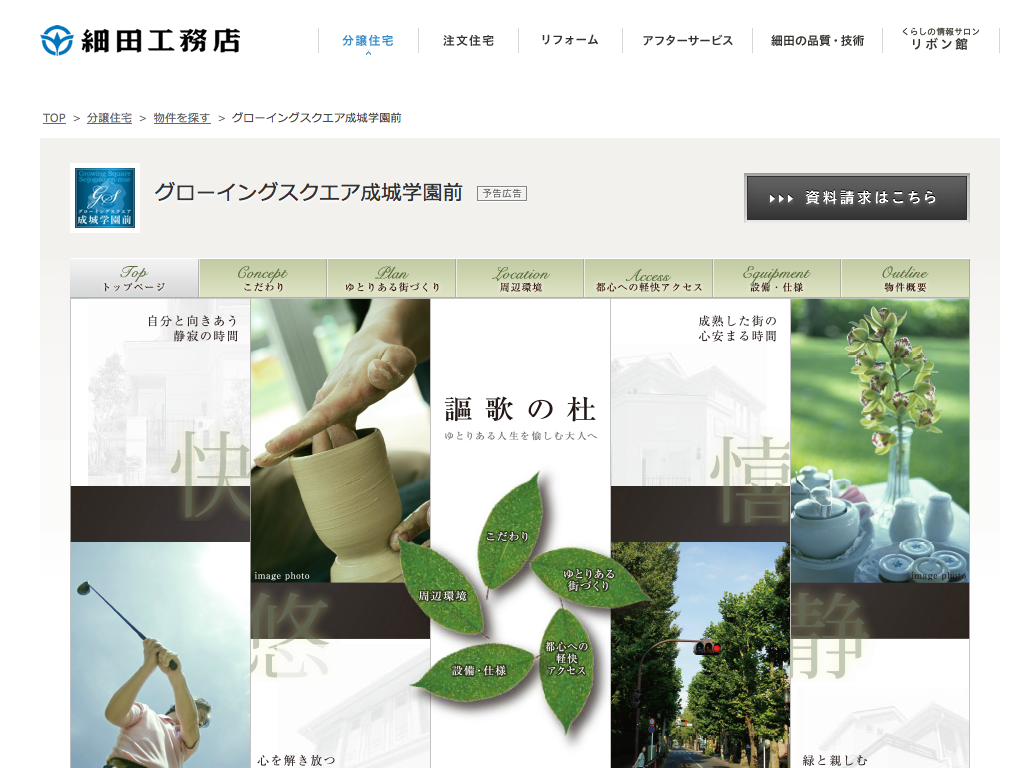Click the pottery hands image photo
1028x768 pixels.
[340, 440]
